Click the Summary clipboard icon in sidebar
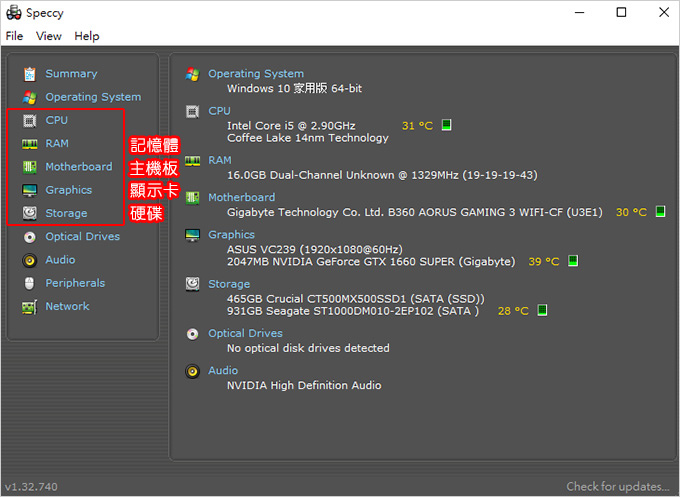 coord(29,74)
